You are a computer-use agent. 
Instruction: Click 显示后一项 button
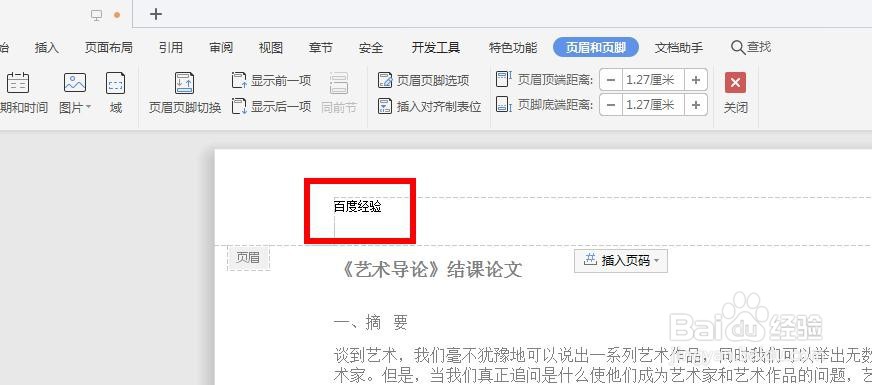pos(271,106)
